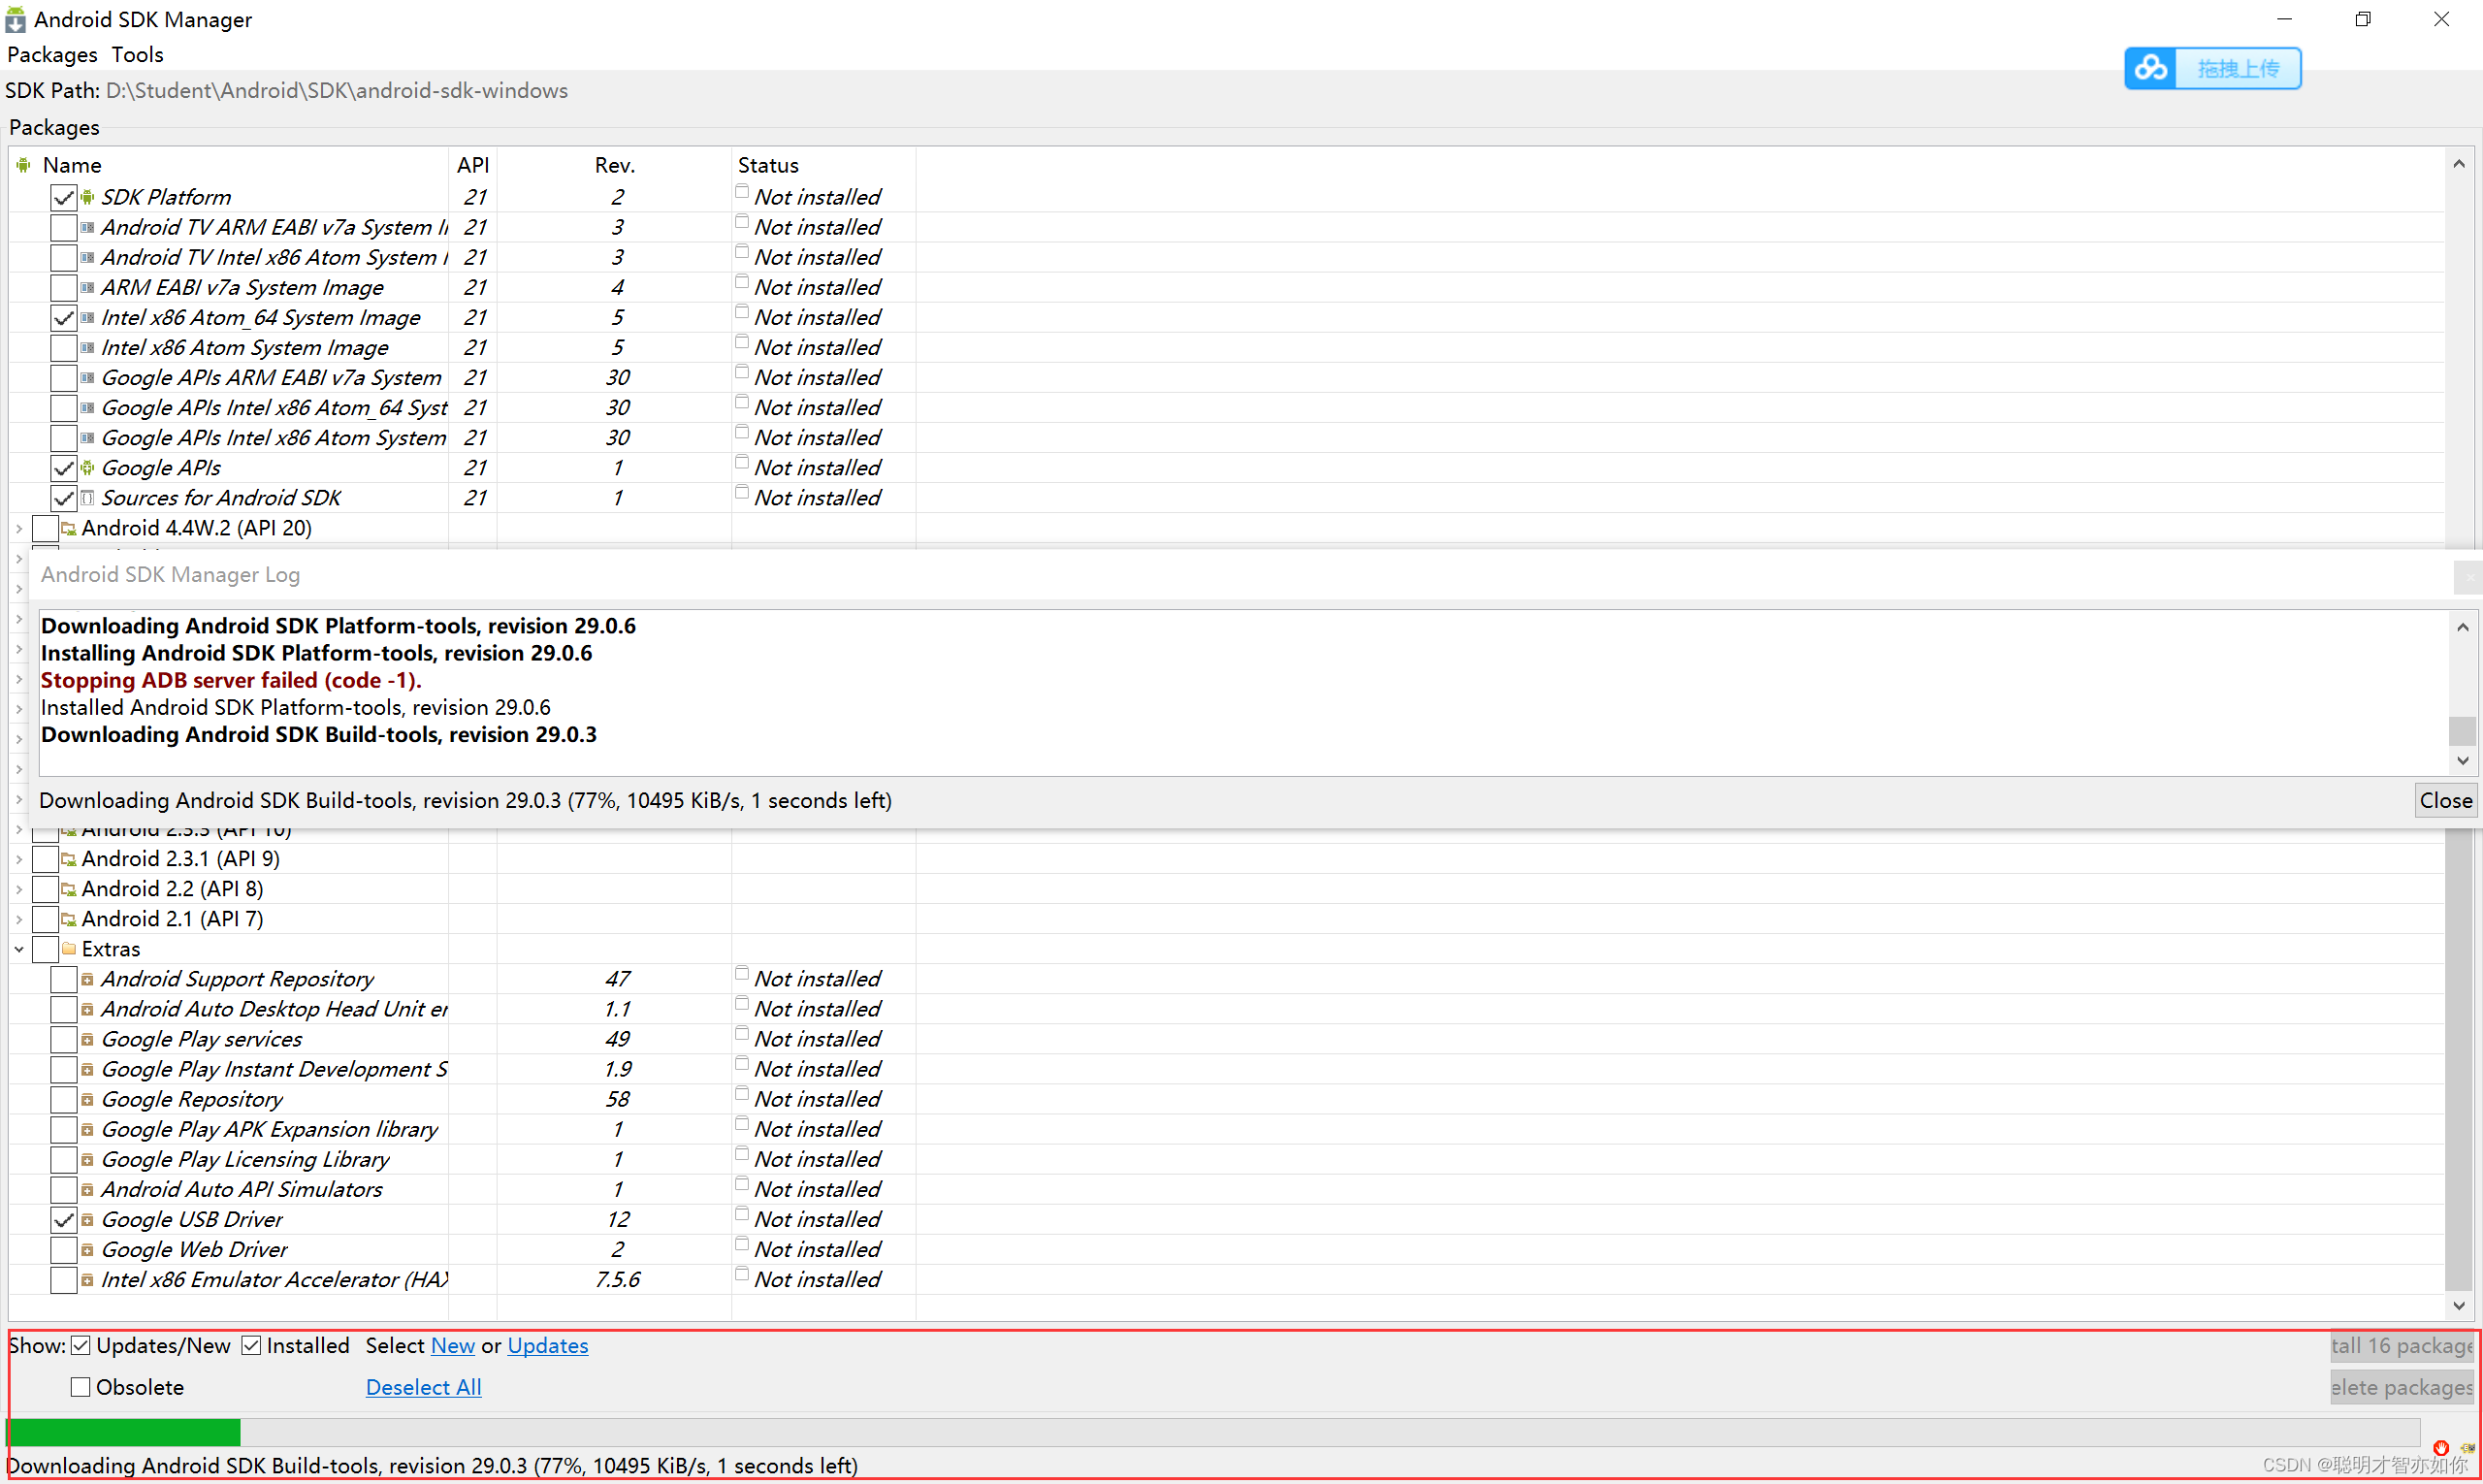Click the Updates selection link
2483x1484 pixels.
point(548,1346)
